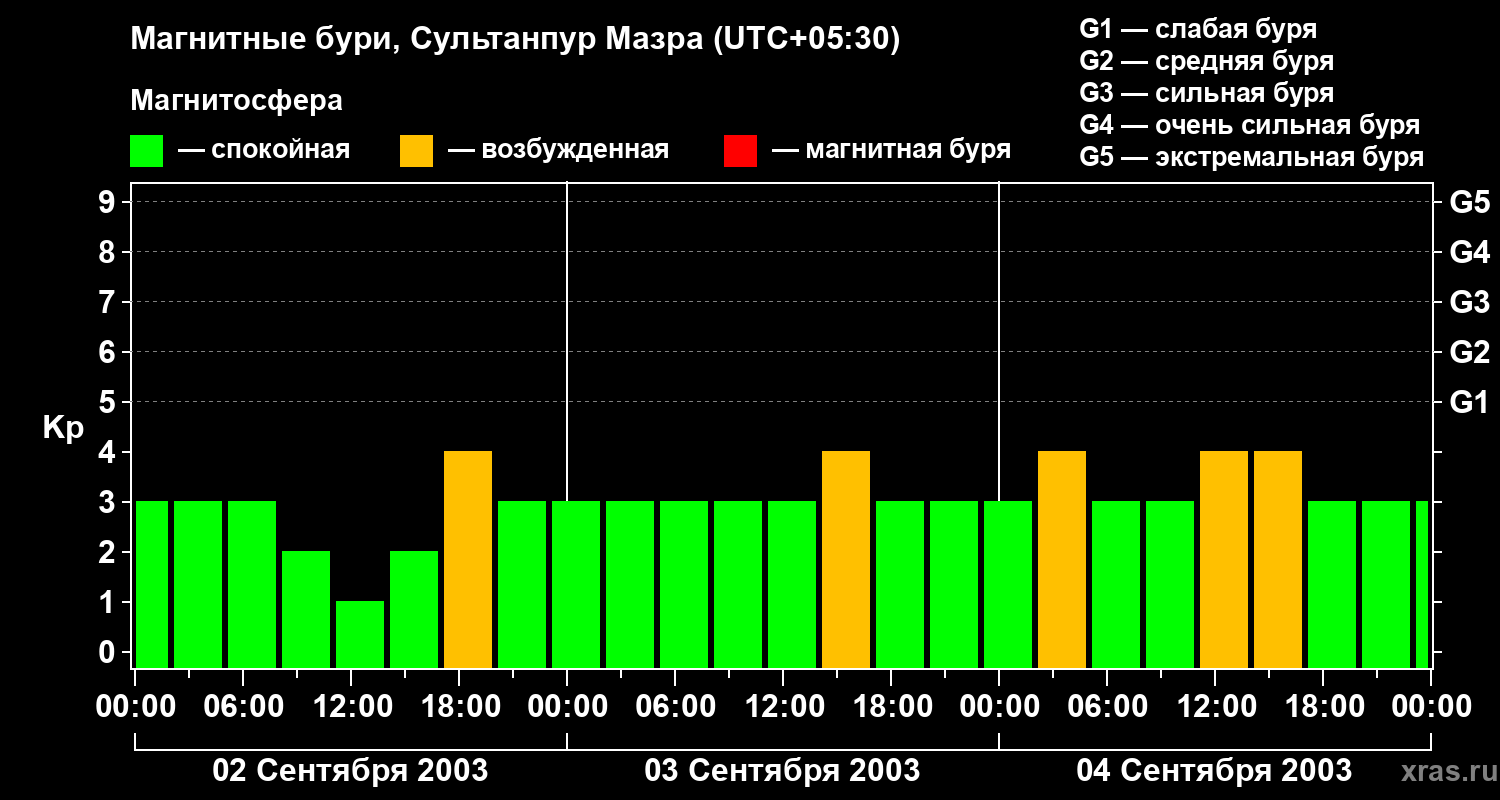
Task: Select the 'G3 — сильная буря' legend line
Action: pos(1207,93)
